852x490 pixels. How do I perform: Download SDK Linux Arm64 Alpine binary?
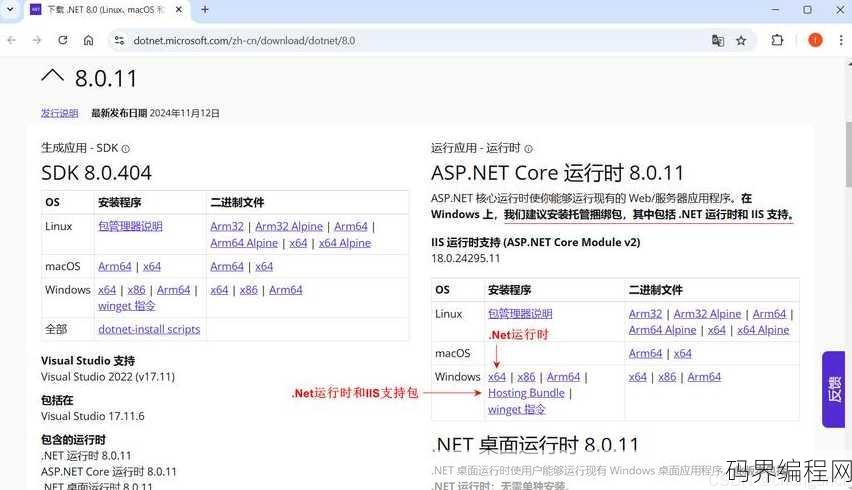pyautogui.click(x=244, y=243)
